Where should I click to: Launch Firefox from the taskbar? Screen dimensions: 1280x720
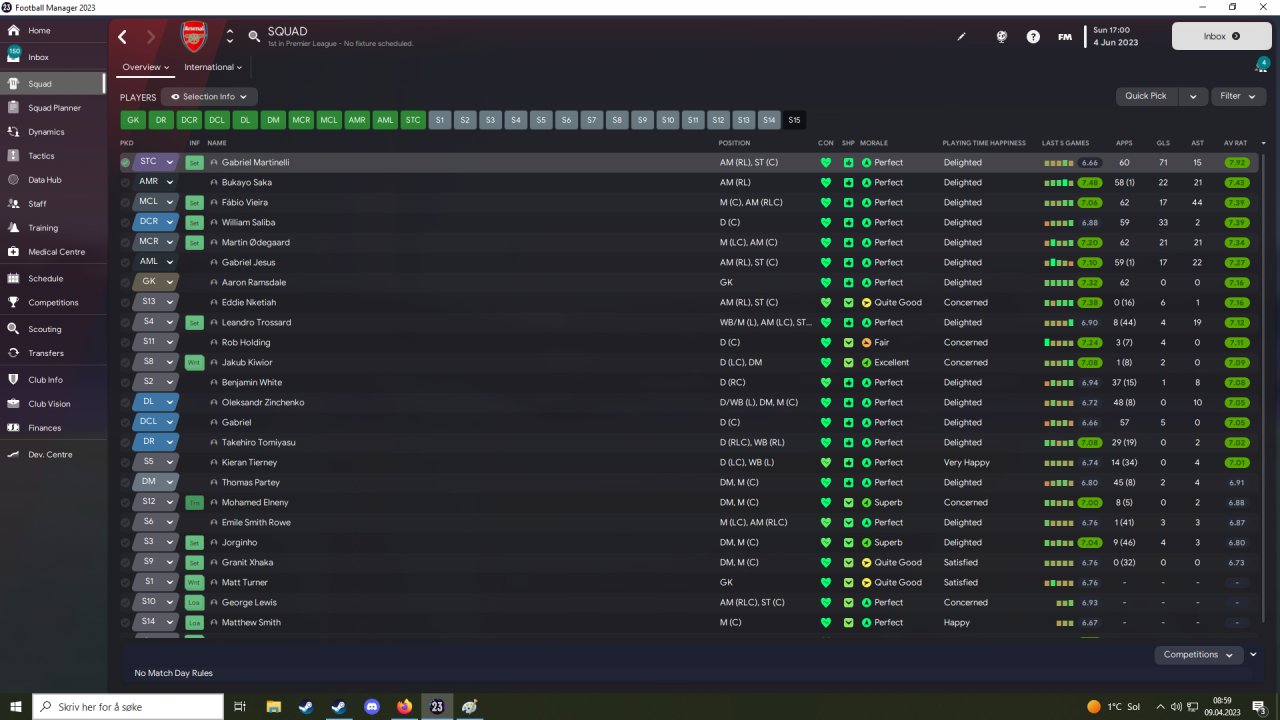click(404, 707)
